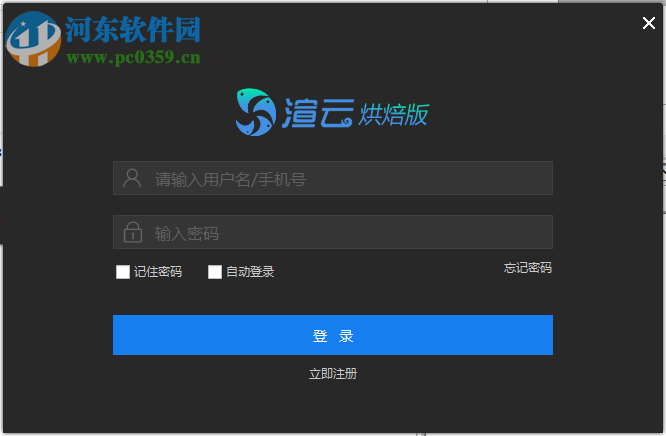Click the password input field
Screen dimensions: 666x436
pos(333,232)
